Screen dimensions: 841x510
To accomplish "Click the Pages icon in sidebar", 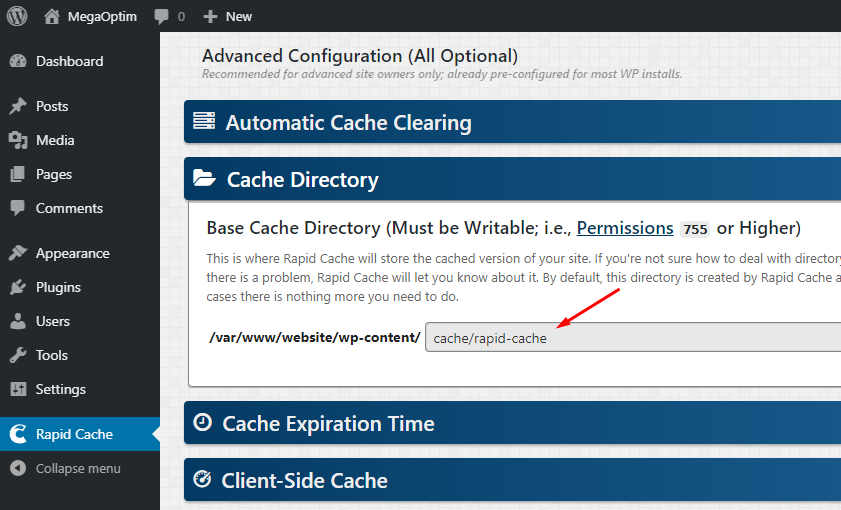I will coord(18,174).
